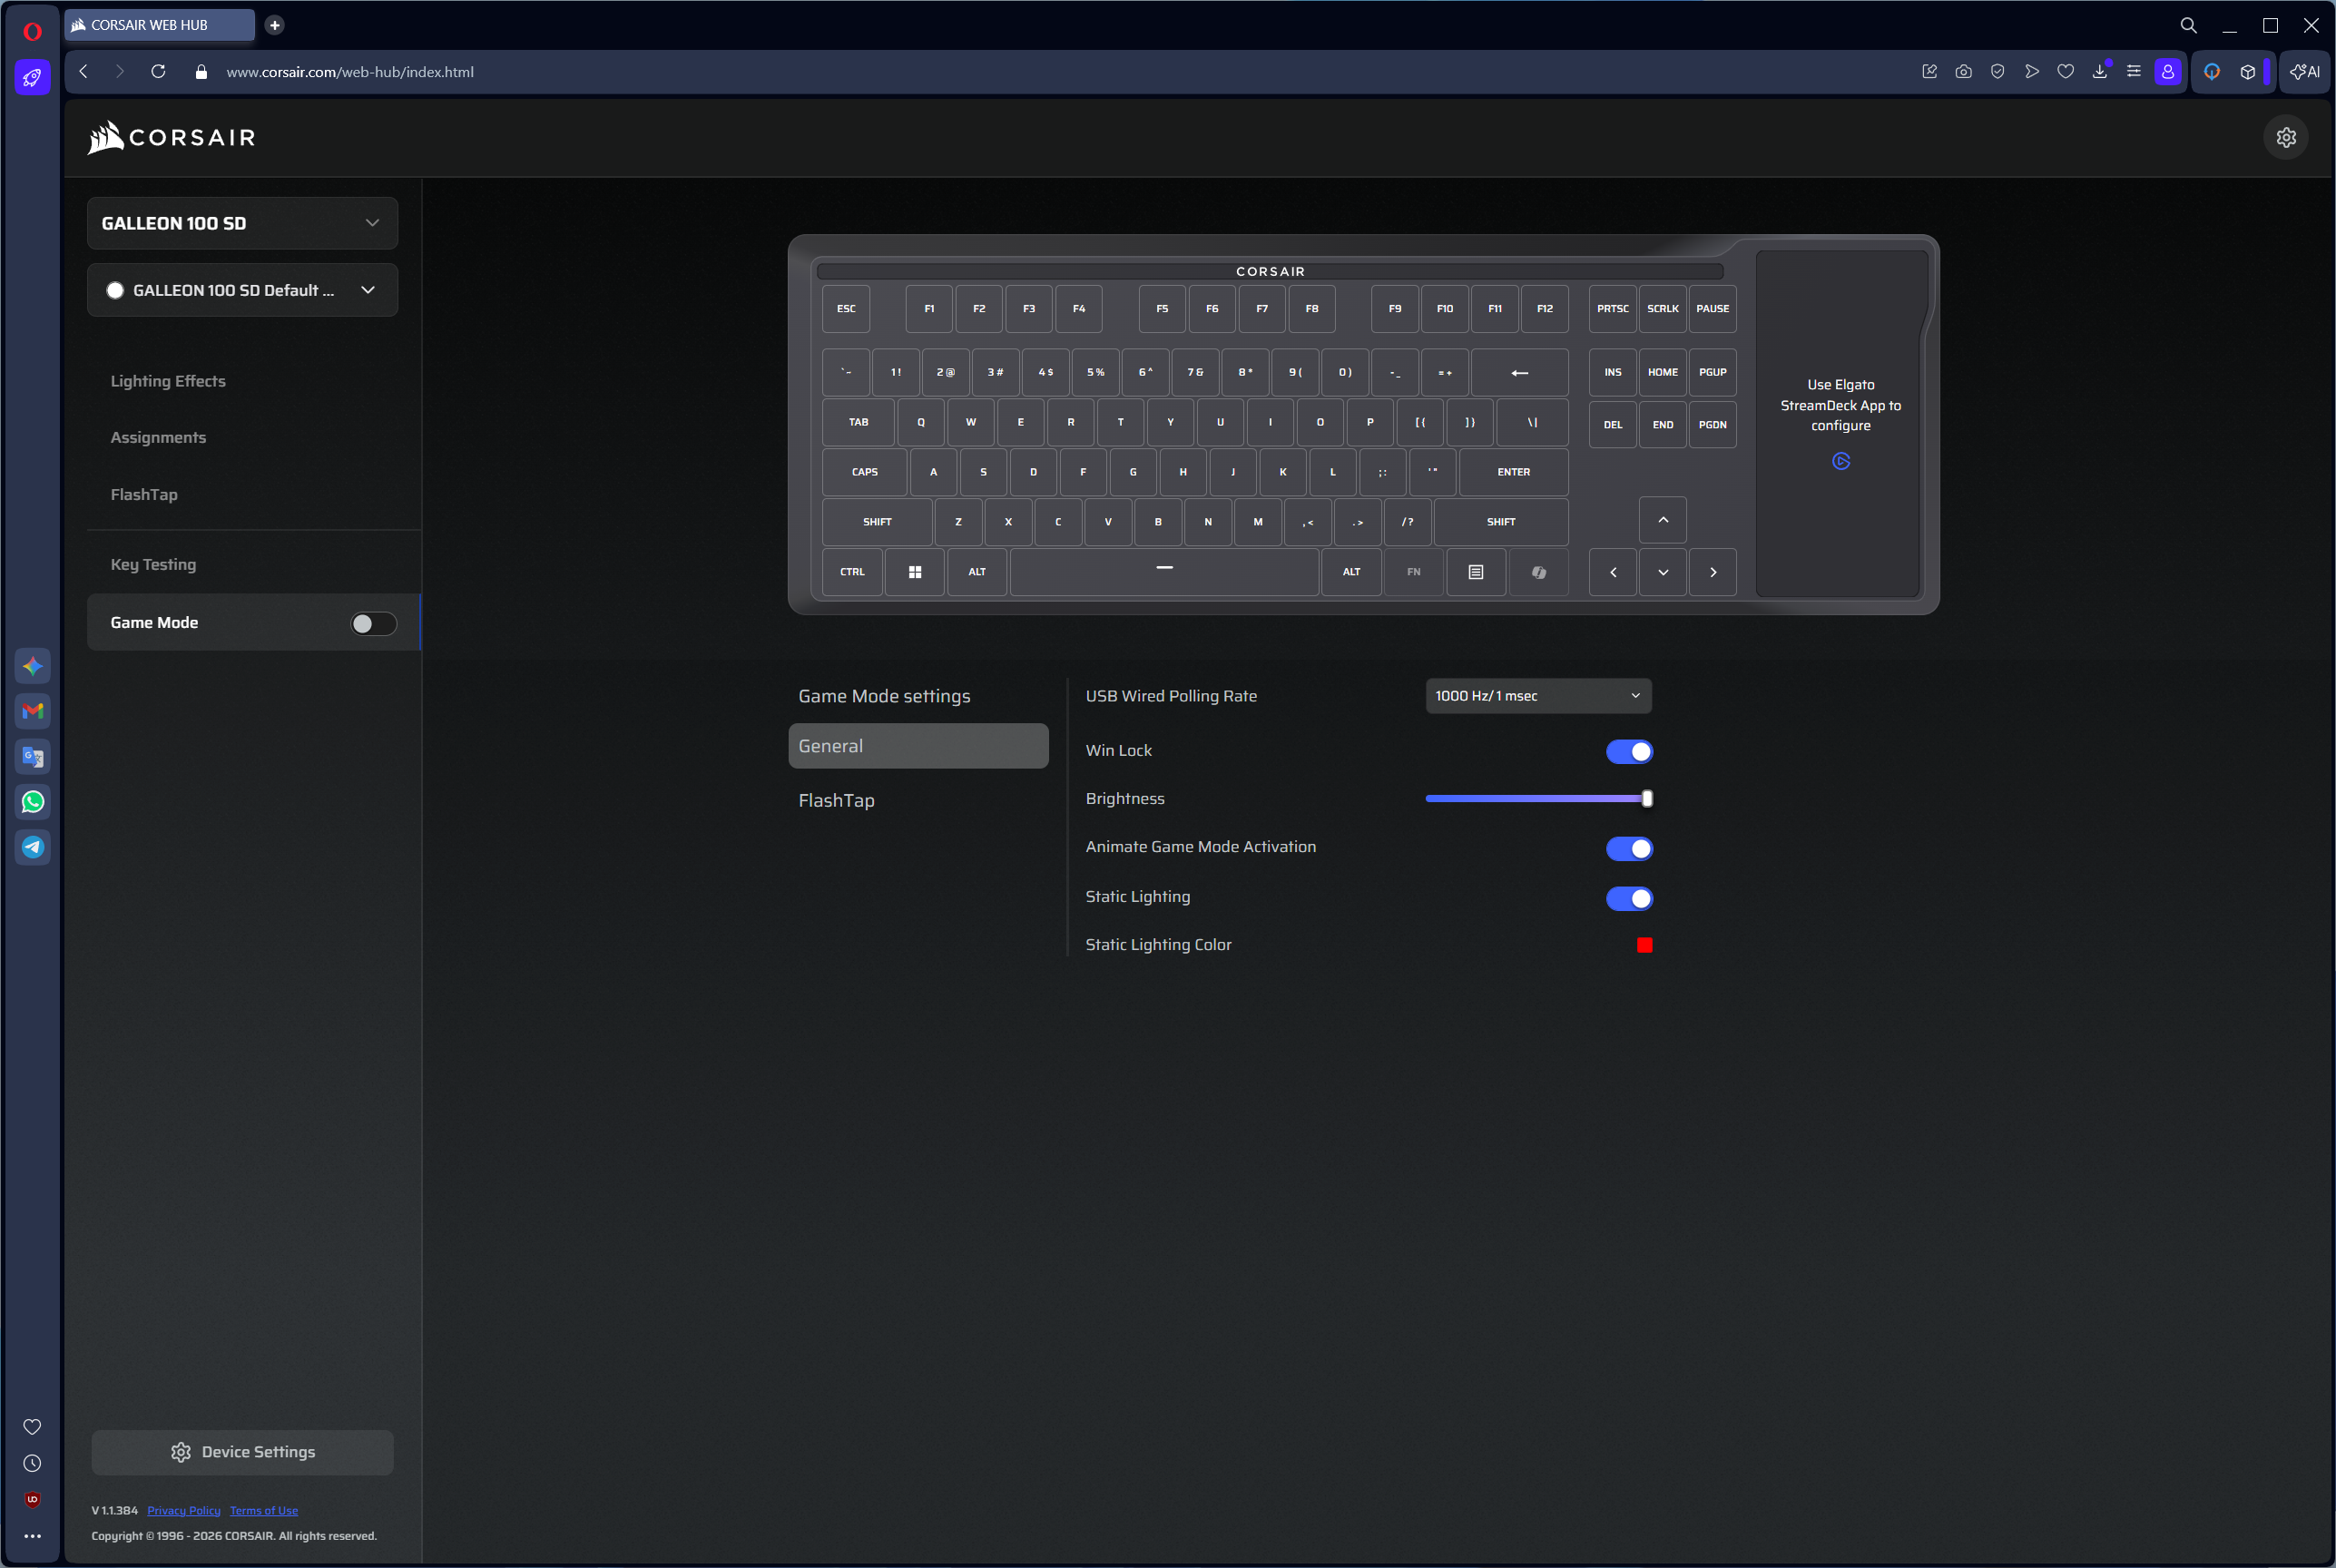Open the Privacy Policy link
The image size is (2336, 1568).
[x=183, y=1510]
